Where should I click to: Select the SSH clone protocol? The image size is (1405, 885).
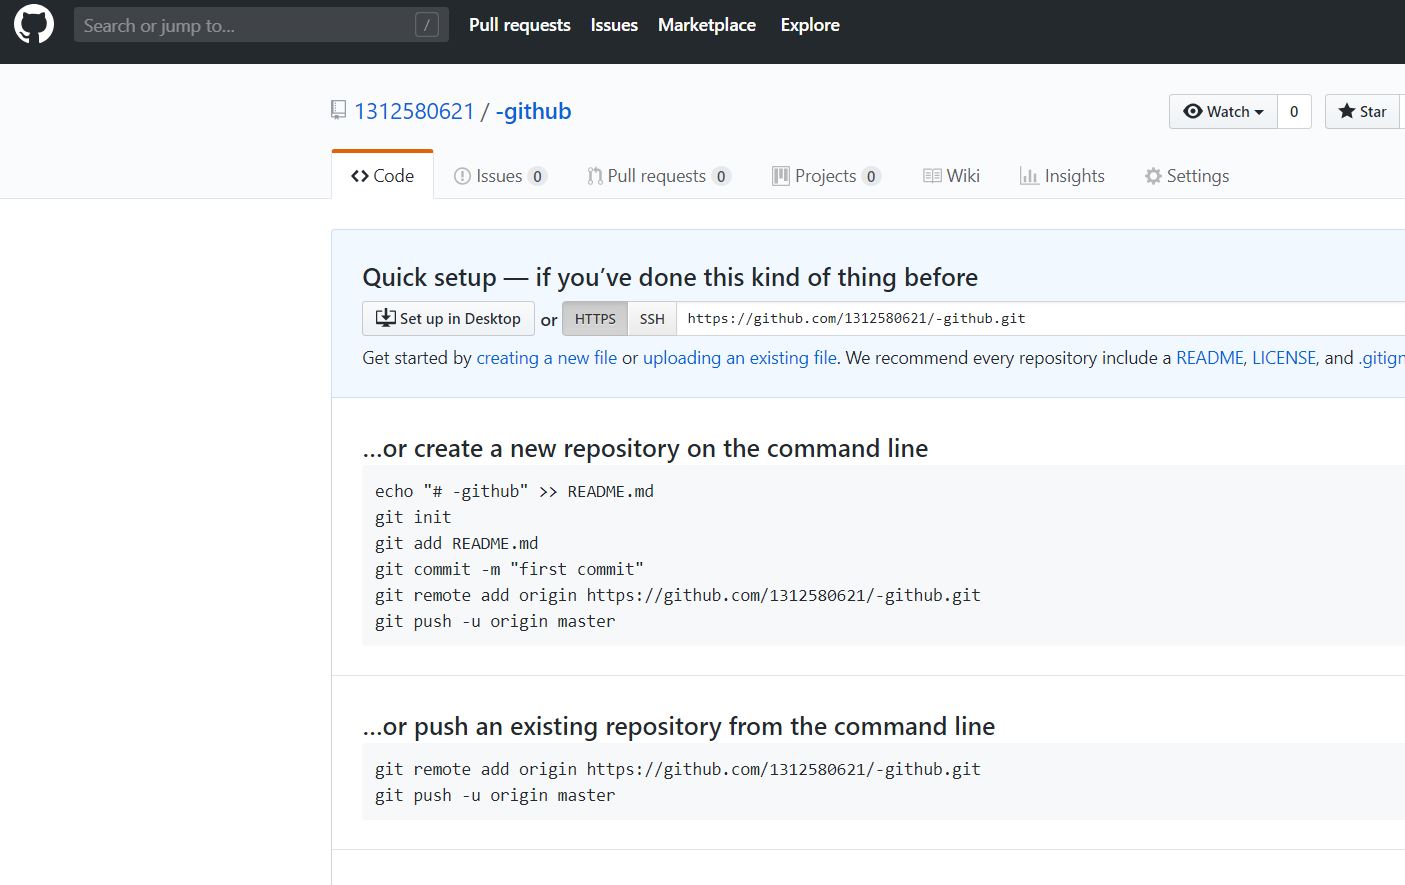tap(652, 319)
